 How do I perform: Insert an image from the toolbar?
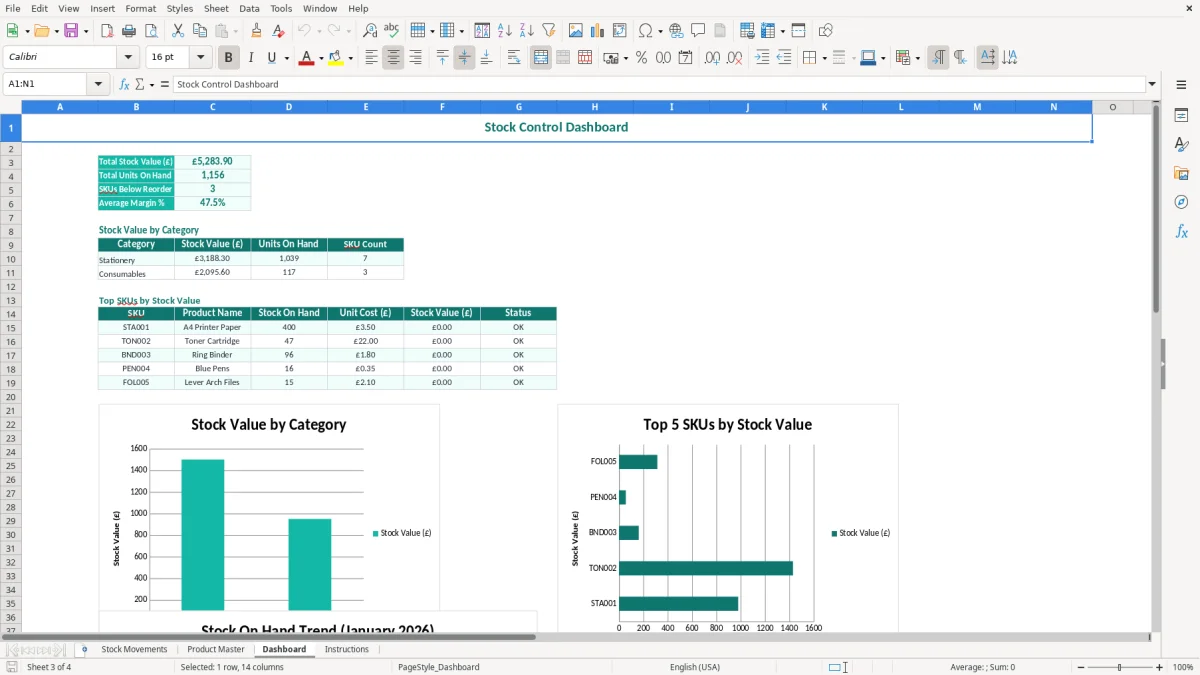point(576,31)
